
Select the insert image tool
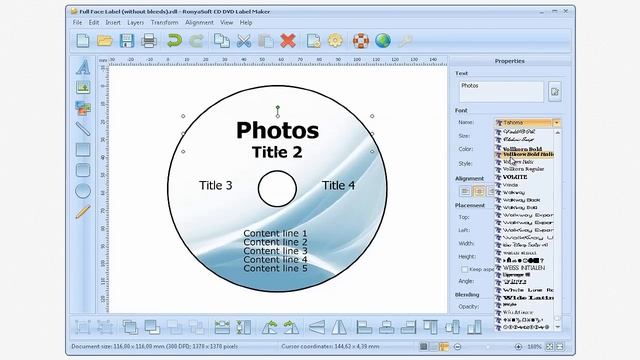point(83,87)
